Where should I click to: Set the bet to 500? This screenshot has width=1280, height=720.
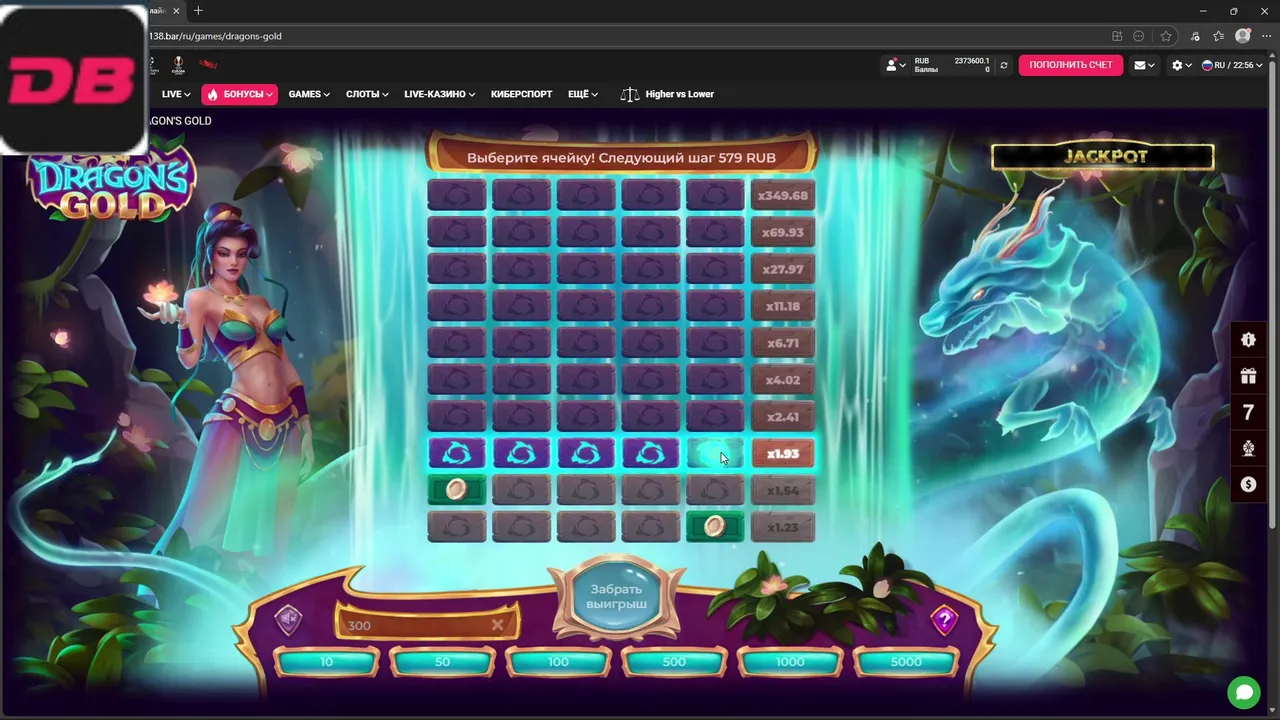point(674,662)
